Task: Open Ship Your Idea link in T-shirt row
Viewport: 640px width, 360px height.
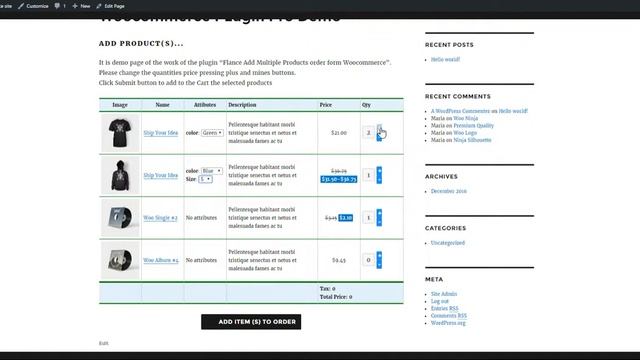Action: point(161,133)
